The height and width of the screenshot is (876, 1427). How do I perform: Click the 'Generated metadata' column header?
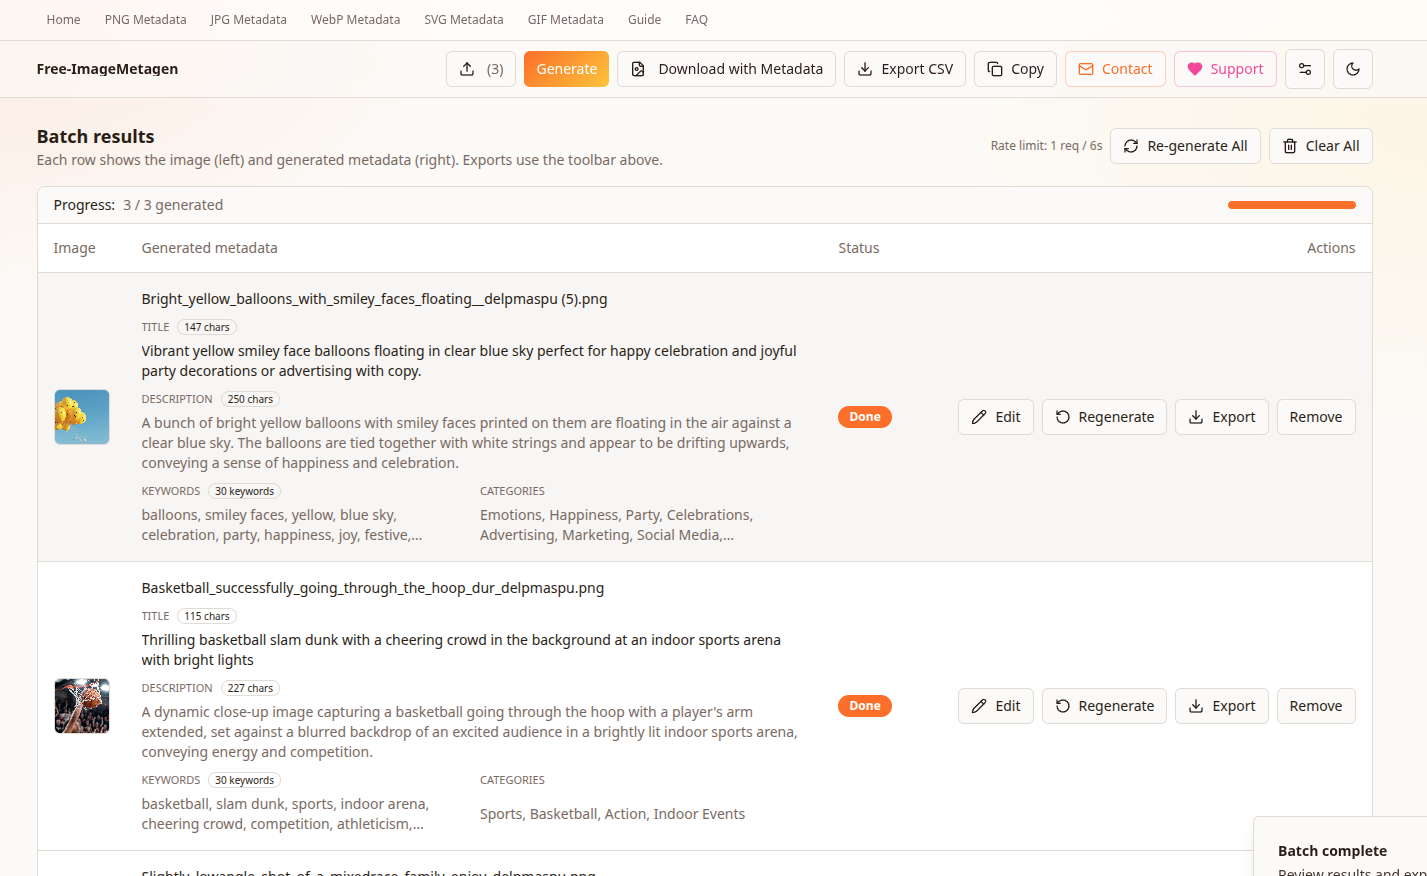click(209, 248)
